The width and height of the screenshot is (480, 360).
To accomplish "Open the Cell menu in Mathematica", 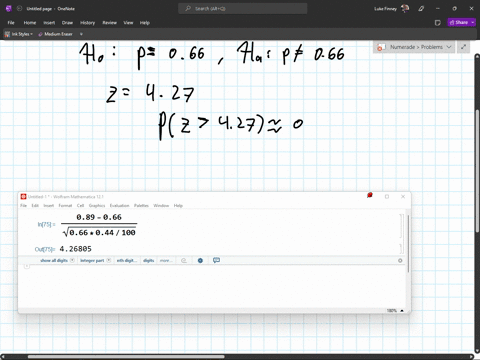I will [x=80, y=206].
